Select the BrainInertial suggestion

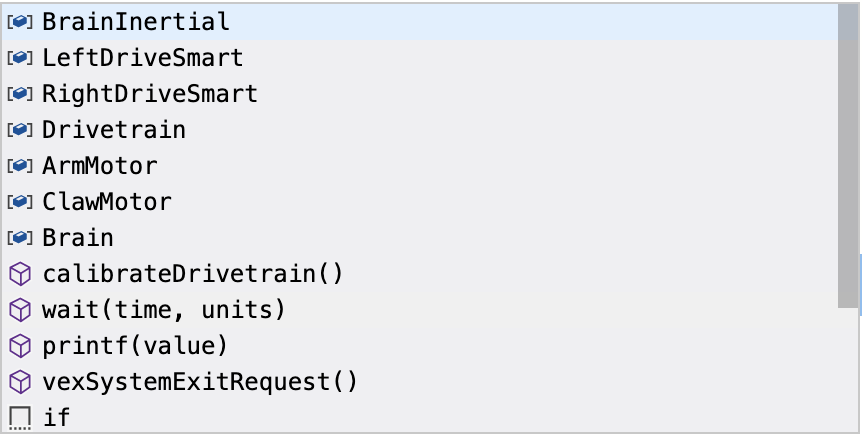tap(135, 21)
